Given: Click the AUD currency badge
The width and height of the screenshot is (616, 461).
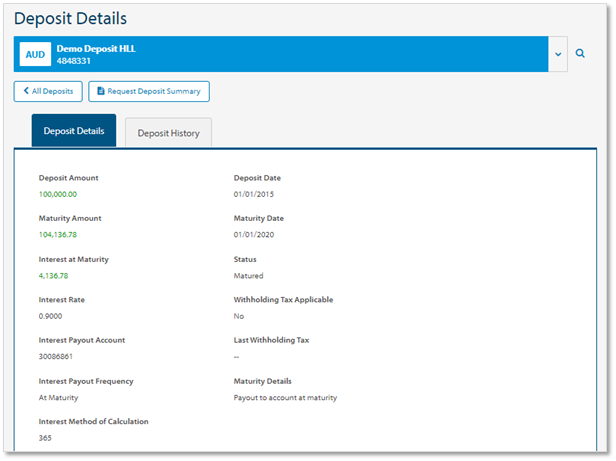Looking at the screenshot, I should point(35,54).
